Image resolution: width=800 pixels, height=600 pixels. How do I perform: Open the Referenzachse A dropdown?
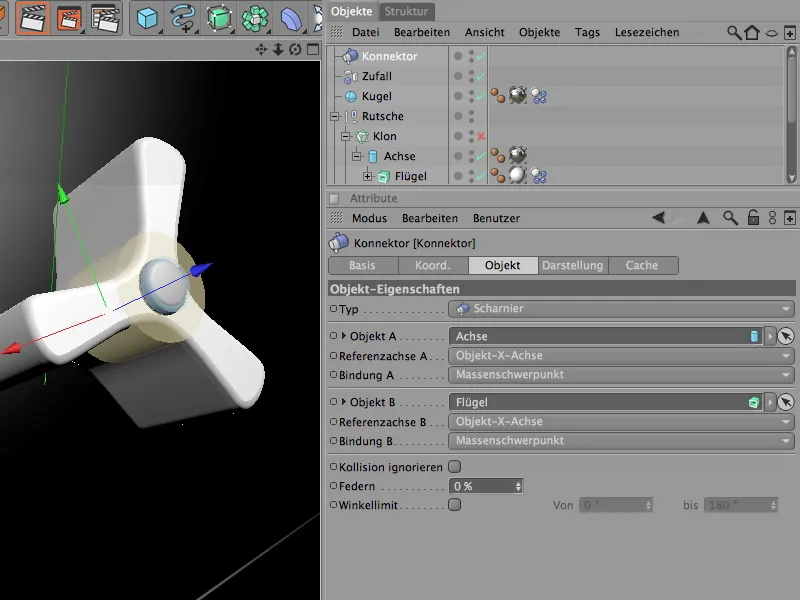pyautogui.click(x=620, y=356)
